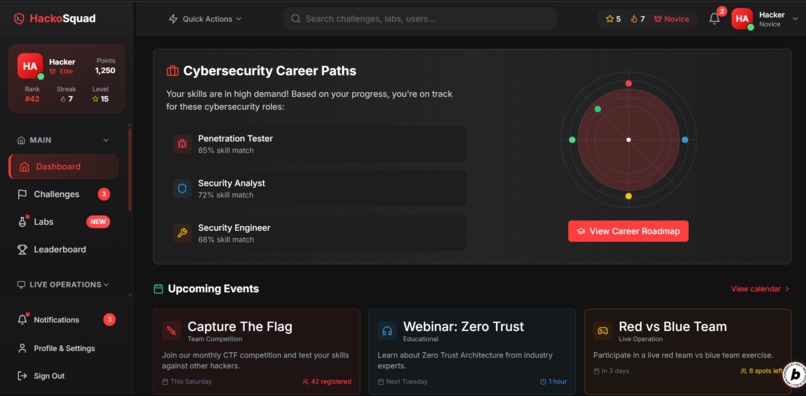Click the 1 hour duration label

[x=553, y=382]
